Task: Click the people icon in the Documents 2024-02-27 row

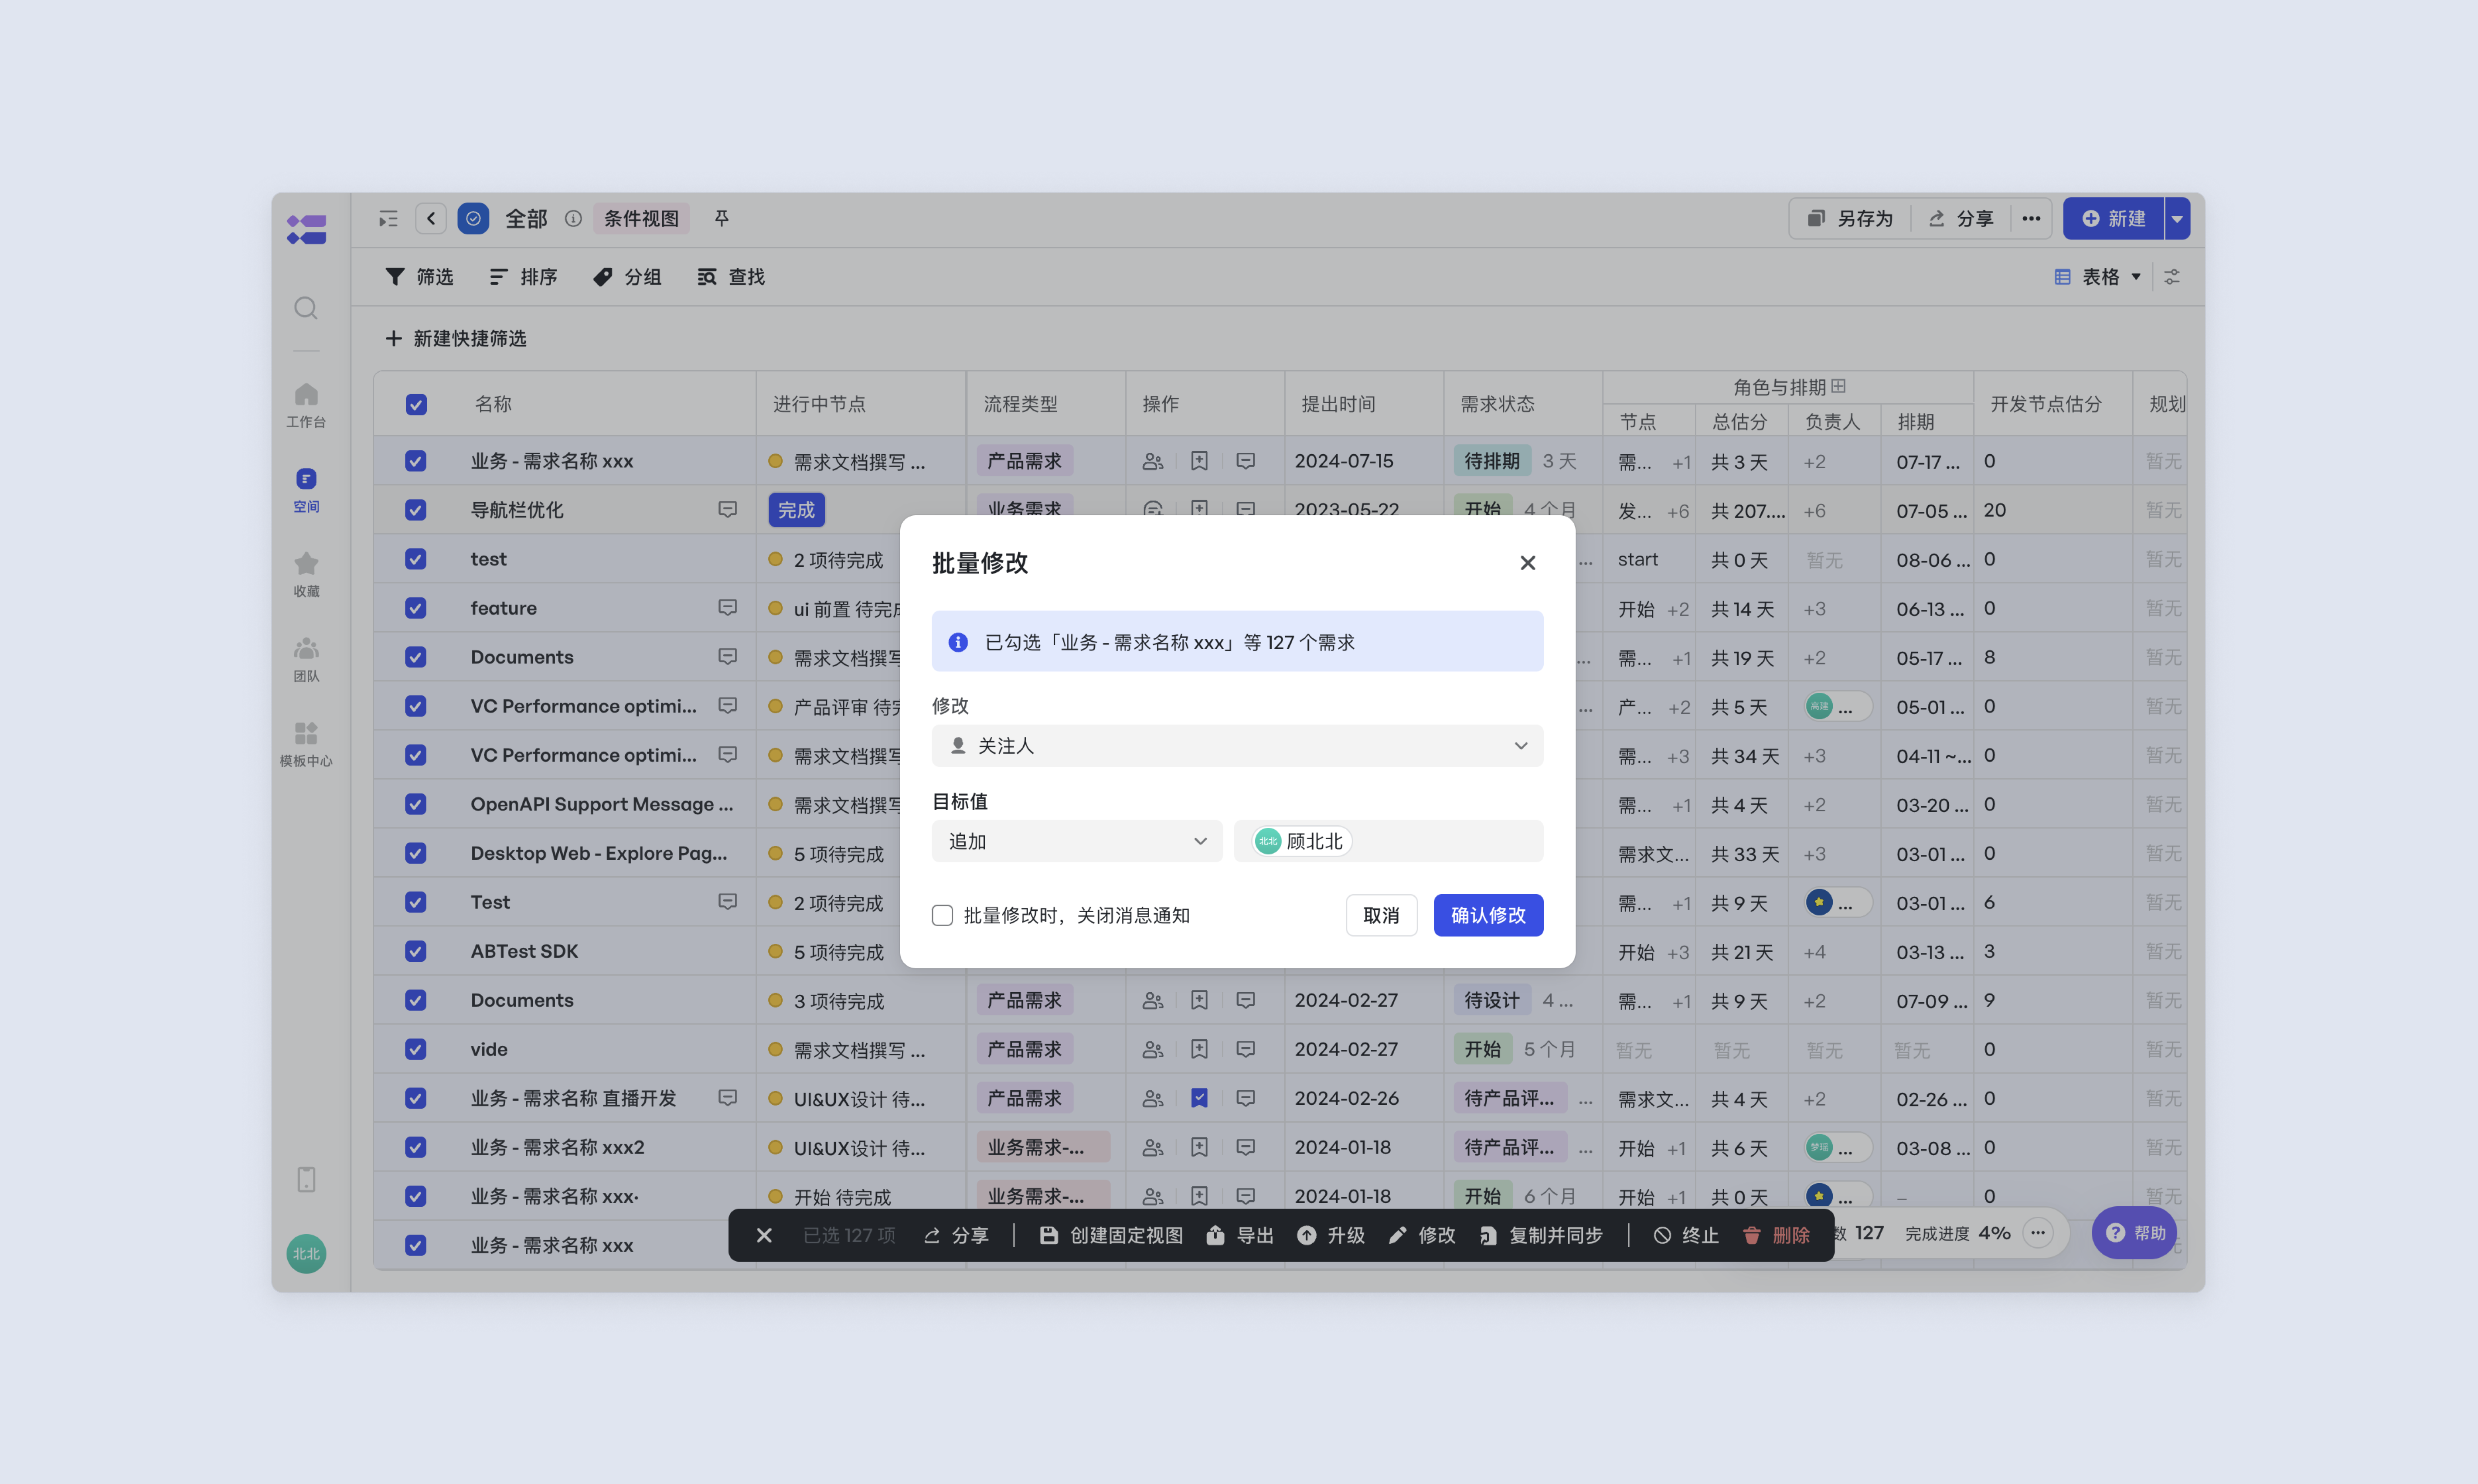Action: [x=1153, y=1000]
